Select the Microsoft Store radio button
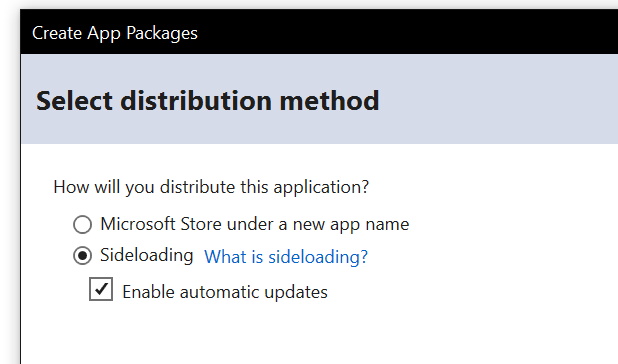The image size is (618, 364). click(x=82, y=225)
